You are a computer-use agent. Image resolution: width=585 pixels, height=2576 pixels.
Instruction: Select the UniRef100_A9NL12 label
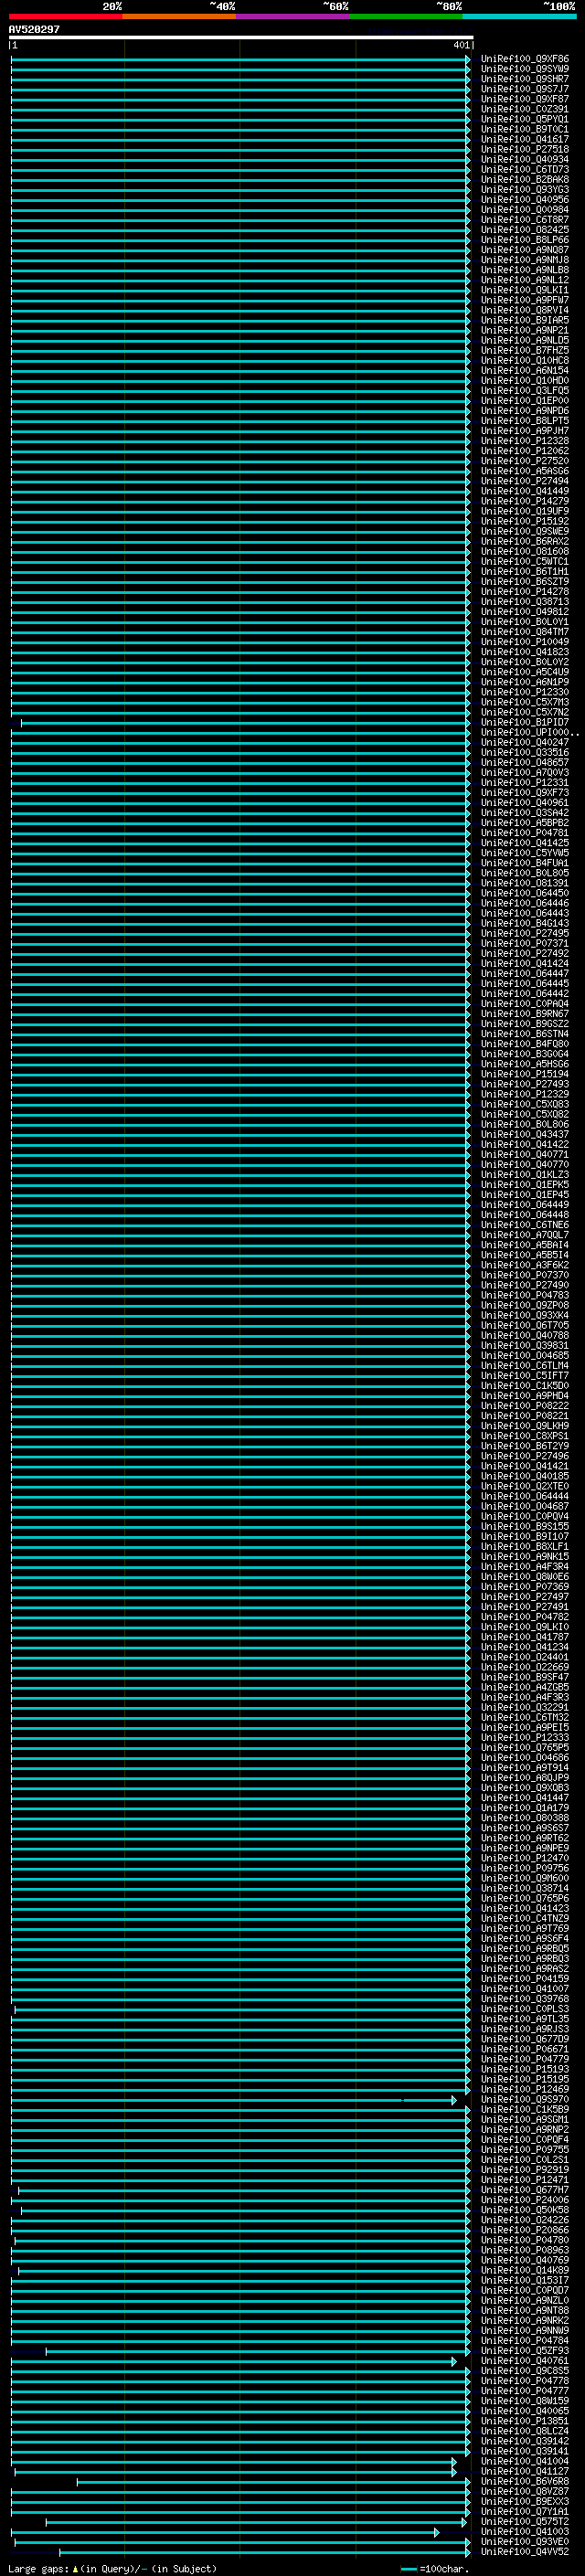coord(525,280)
